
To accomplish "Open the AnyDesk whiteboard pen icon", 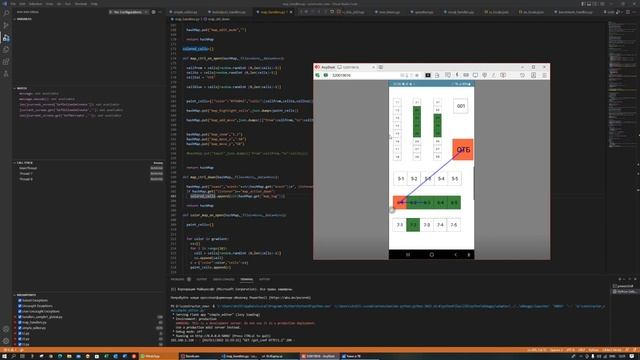I will click(x=493, y=75).
